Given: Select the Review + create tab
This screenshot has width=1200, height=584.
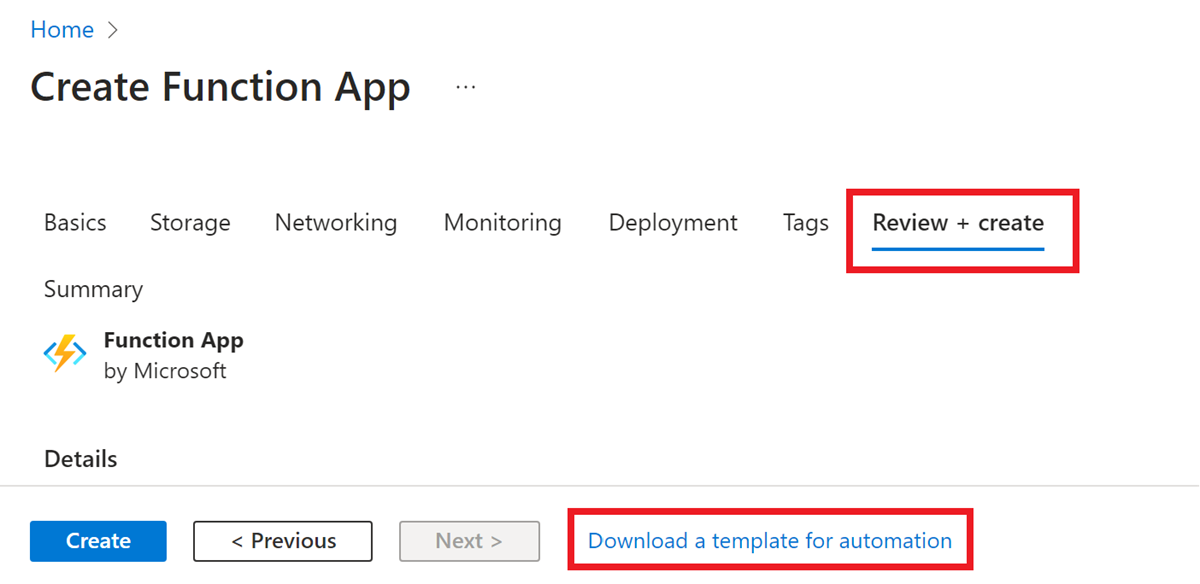Looking at the screenshot, I should tap(957, 222).
